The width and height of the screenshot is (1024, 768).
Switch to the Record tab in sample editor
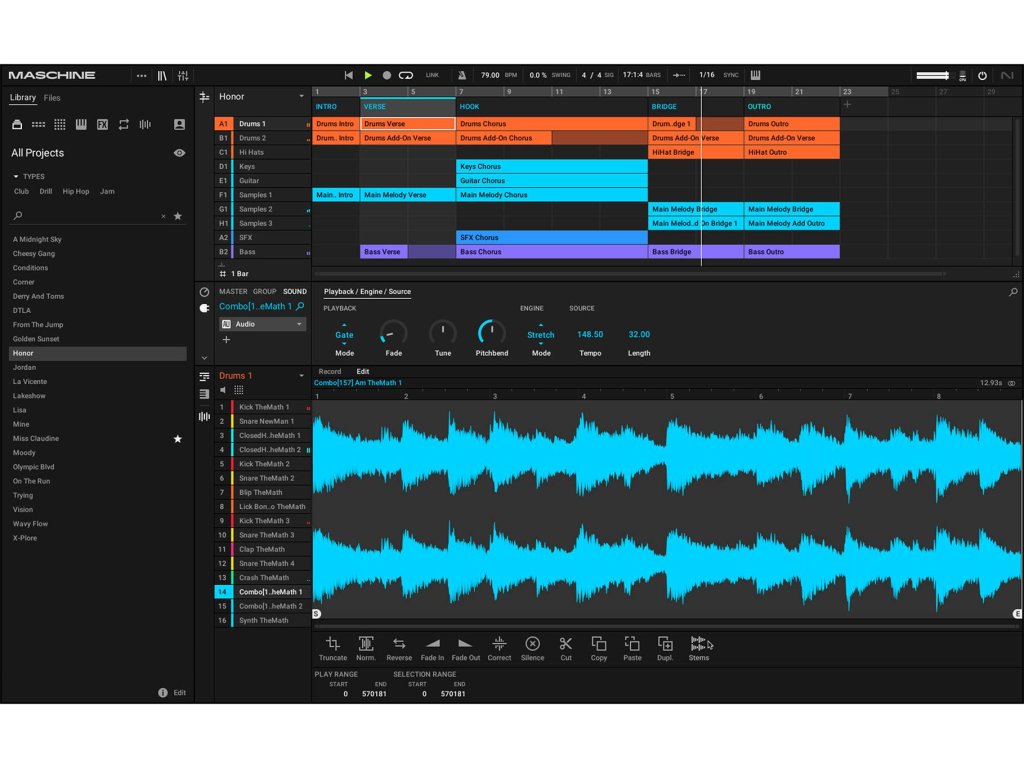click(330, 372)
